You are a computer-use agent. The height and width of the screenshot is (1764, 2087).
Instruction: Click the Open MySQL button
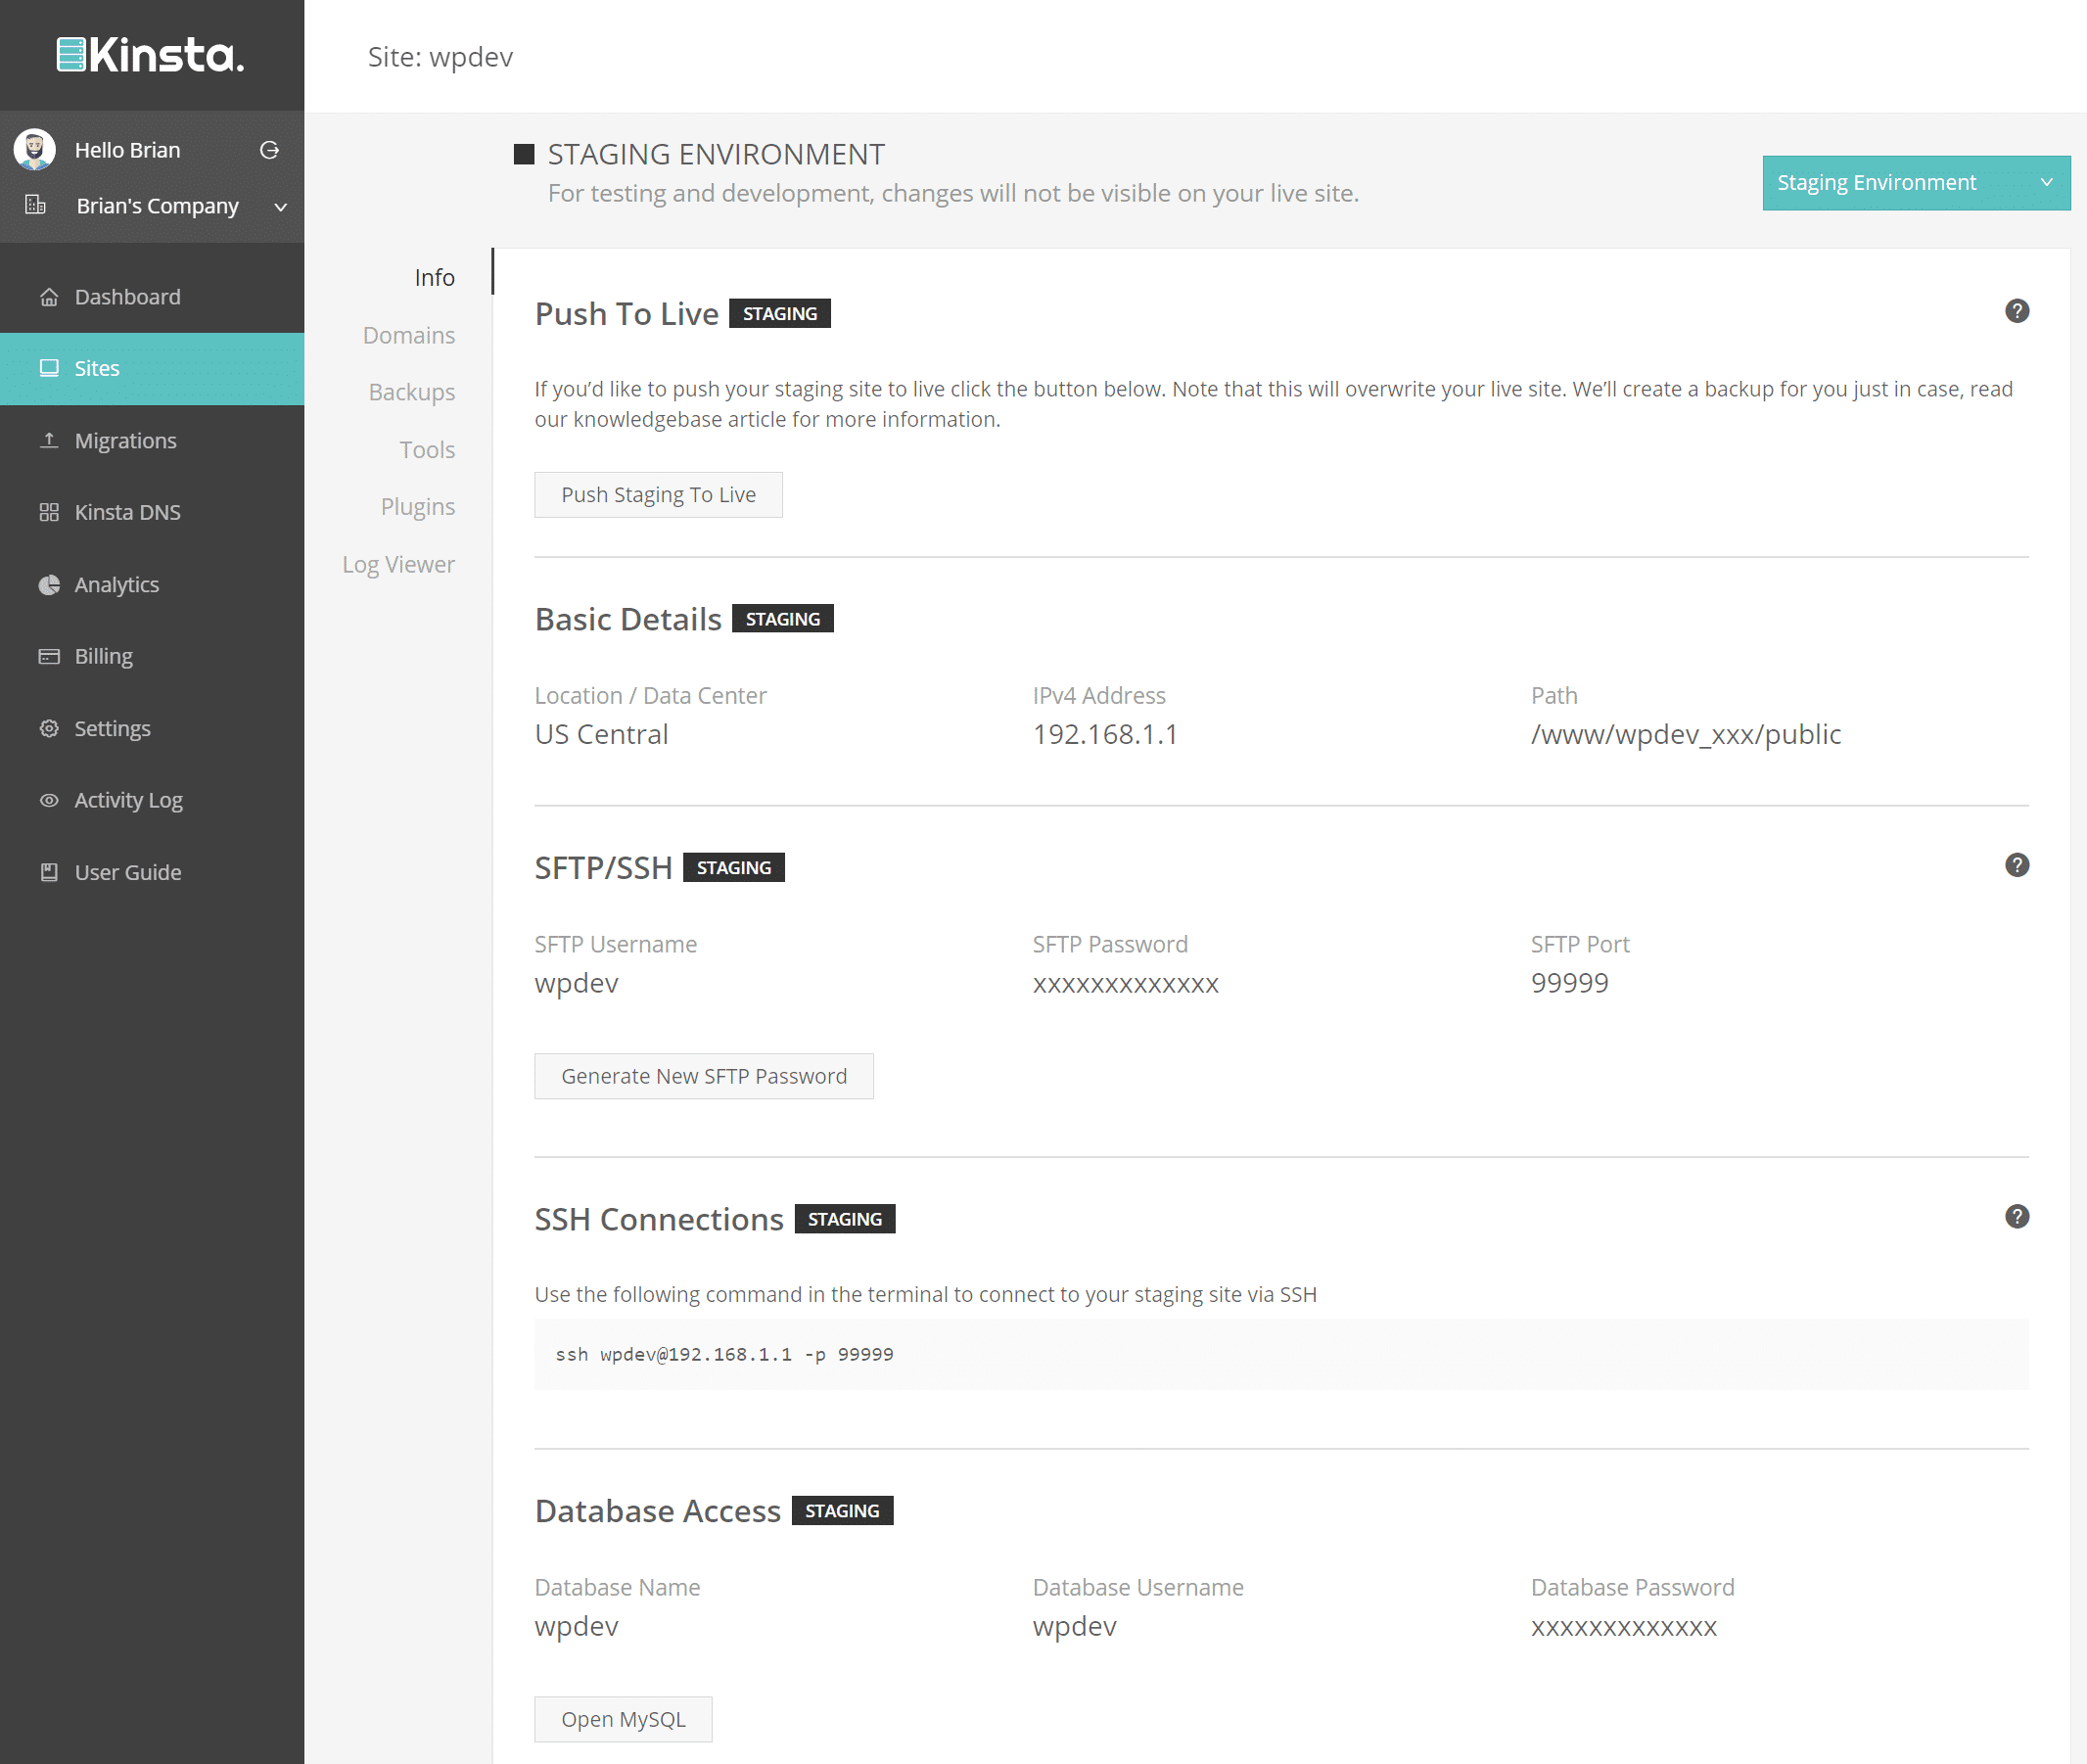(623, 1719)
